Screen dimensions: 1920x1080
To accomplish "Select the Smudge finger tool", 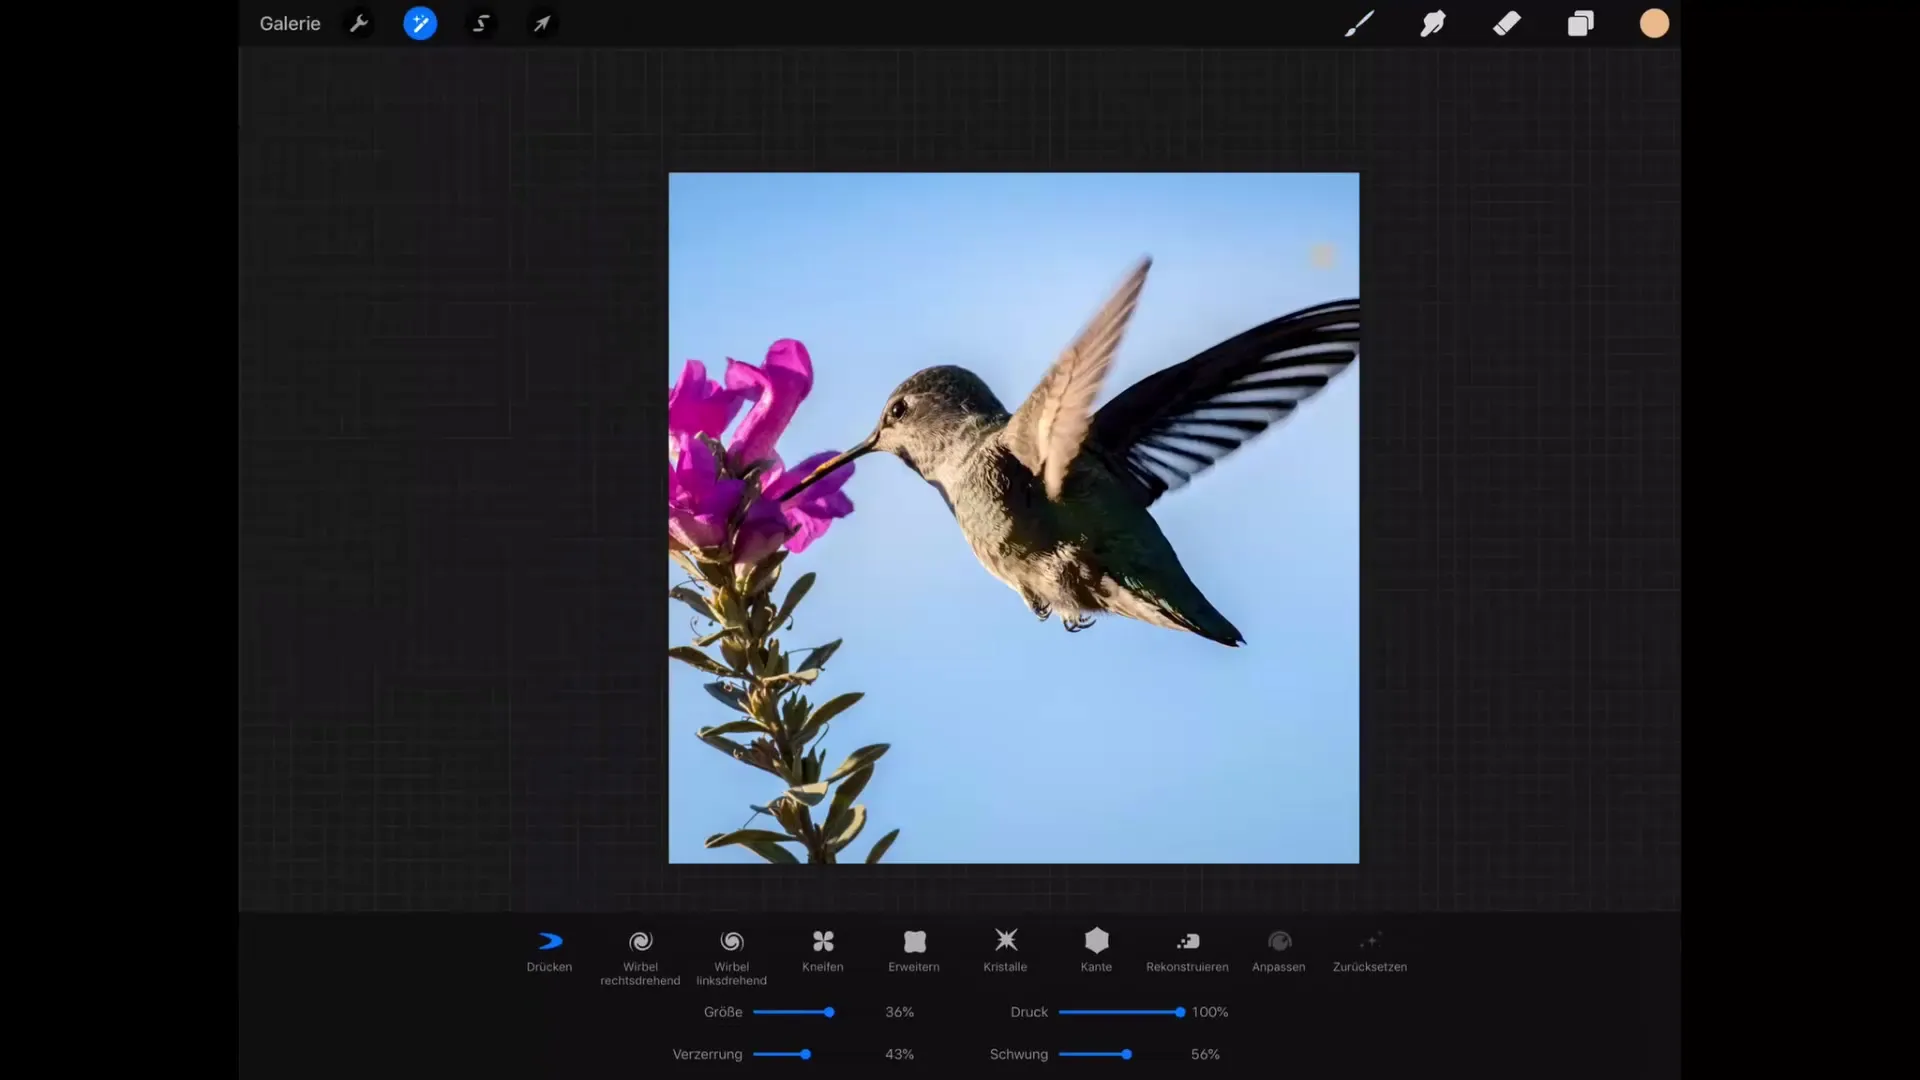I will click(x=1433, y=23).
